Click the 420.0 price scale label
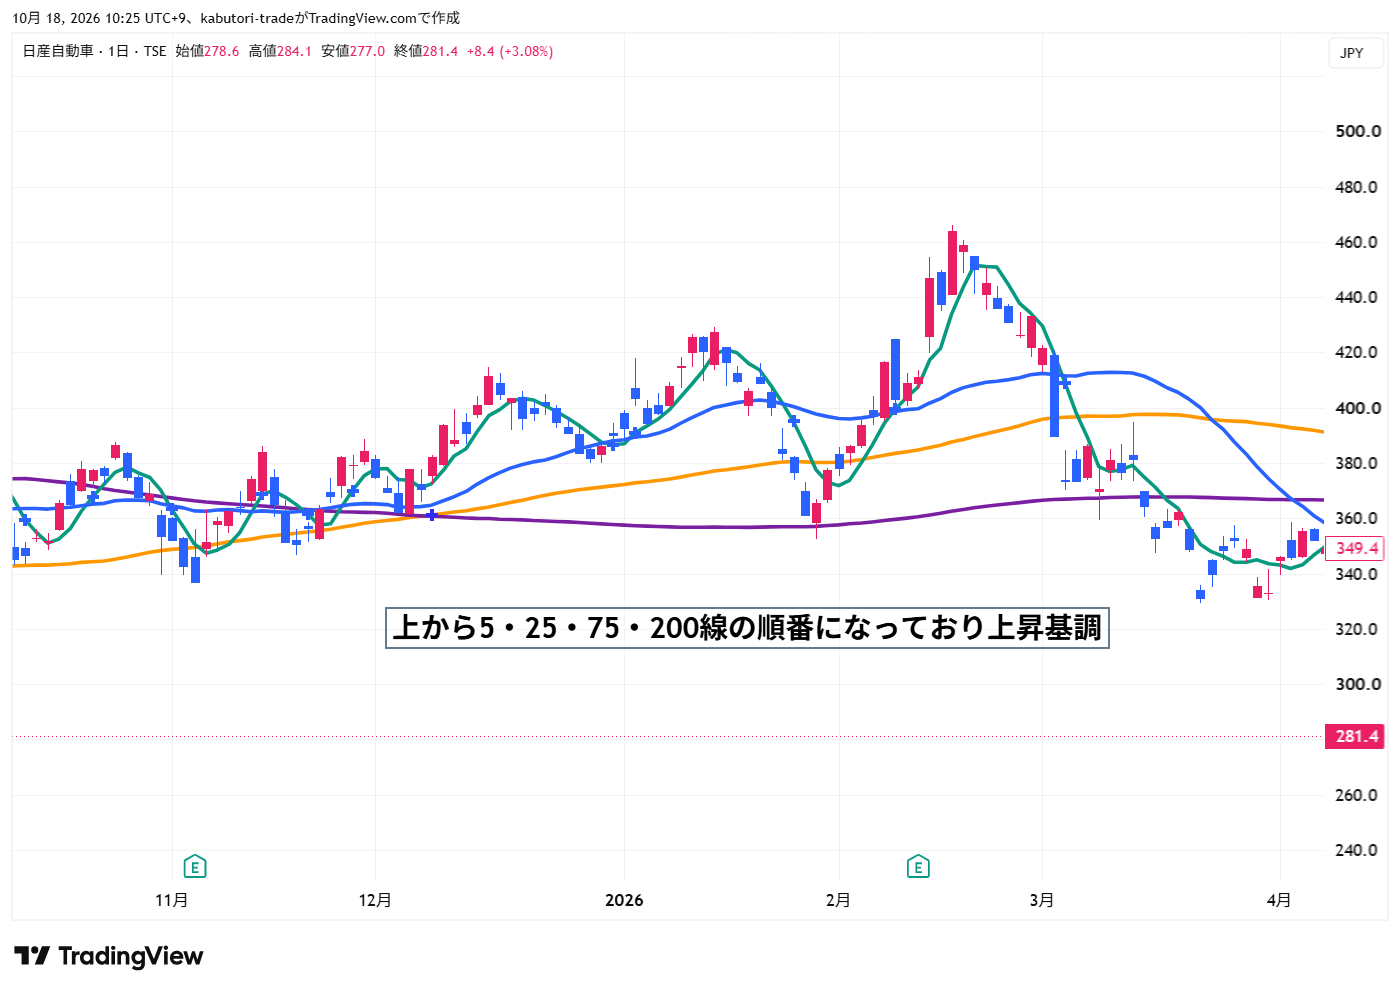The image size is (1400, 992). pos(1358,352)
